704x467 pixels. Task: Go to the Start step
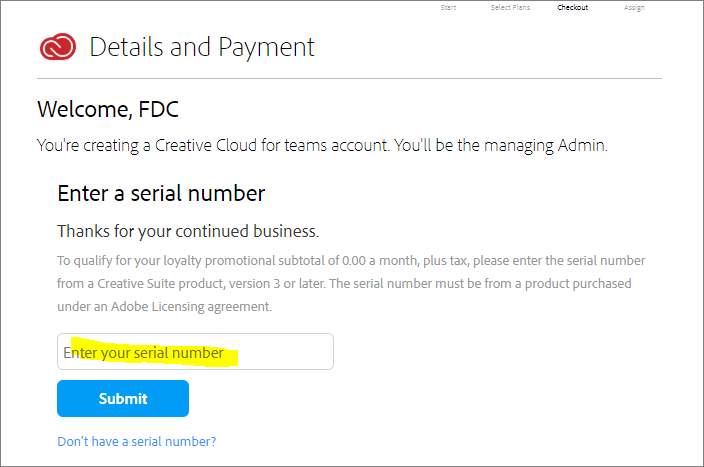(x=448, y=8)
